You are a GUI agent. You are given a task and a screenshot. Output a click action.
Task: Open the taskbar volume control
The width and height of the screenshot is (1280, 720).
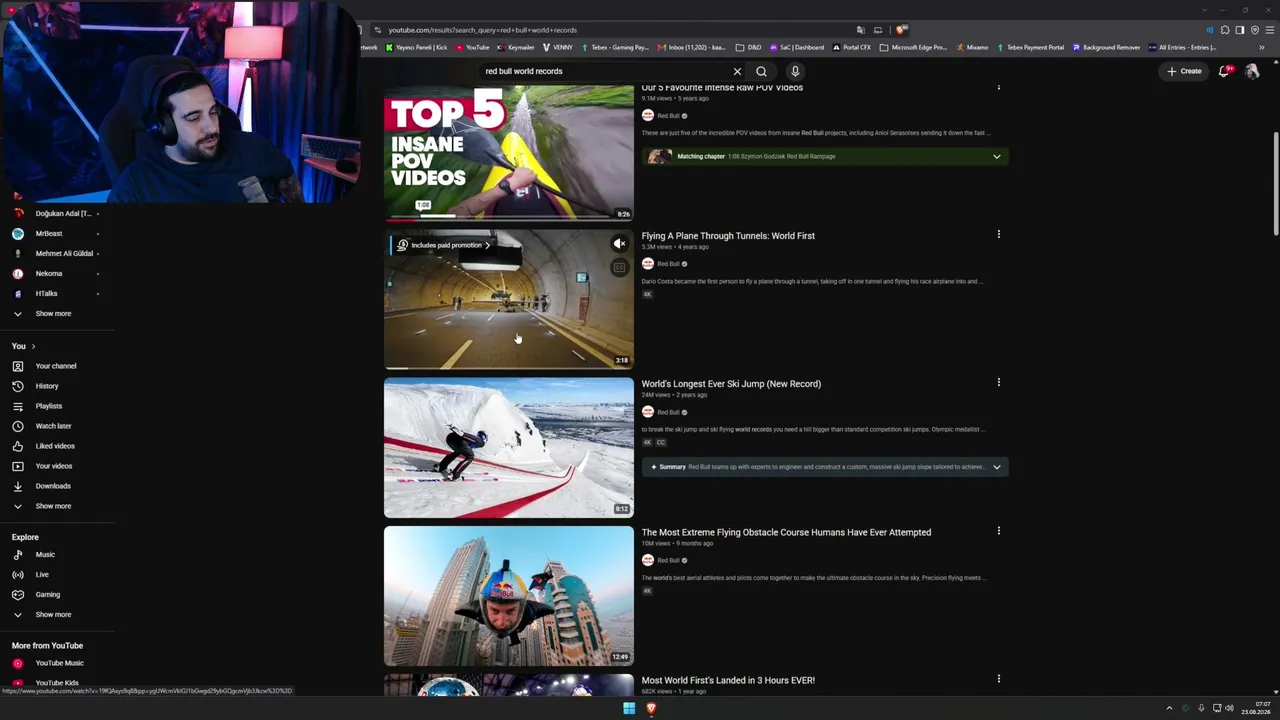(x=1229, y=708)
